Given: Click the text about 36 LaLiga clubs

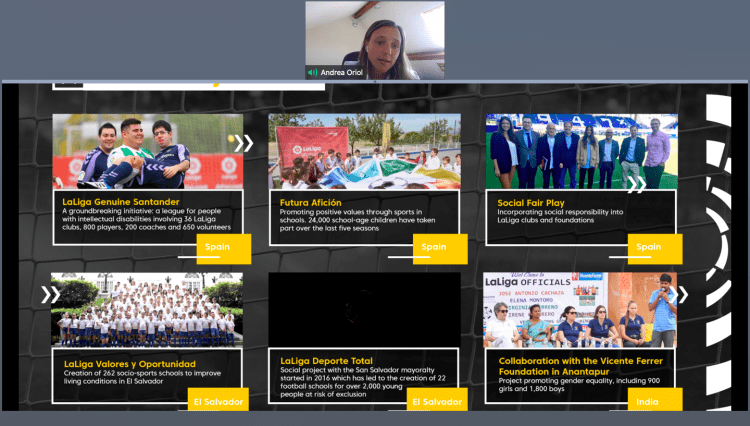Looking at the screenshot, I should point(146,219).
